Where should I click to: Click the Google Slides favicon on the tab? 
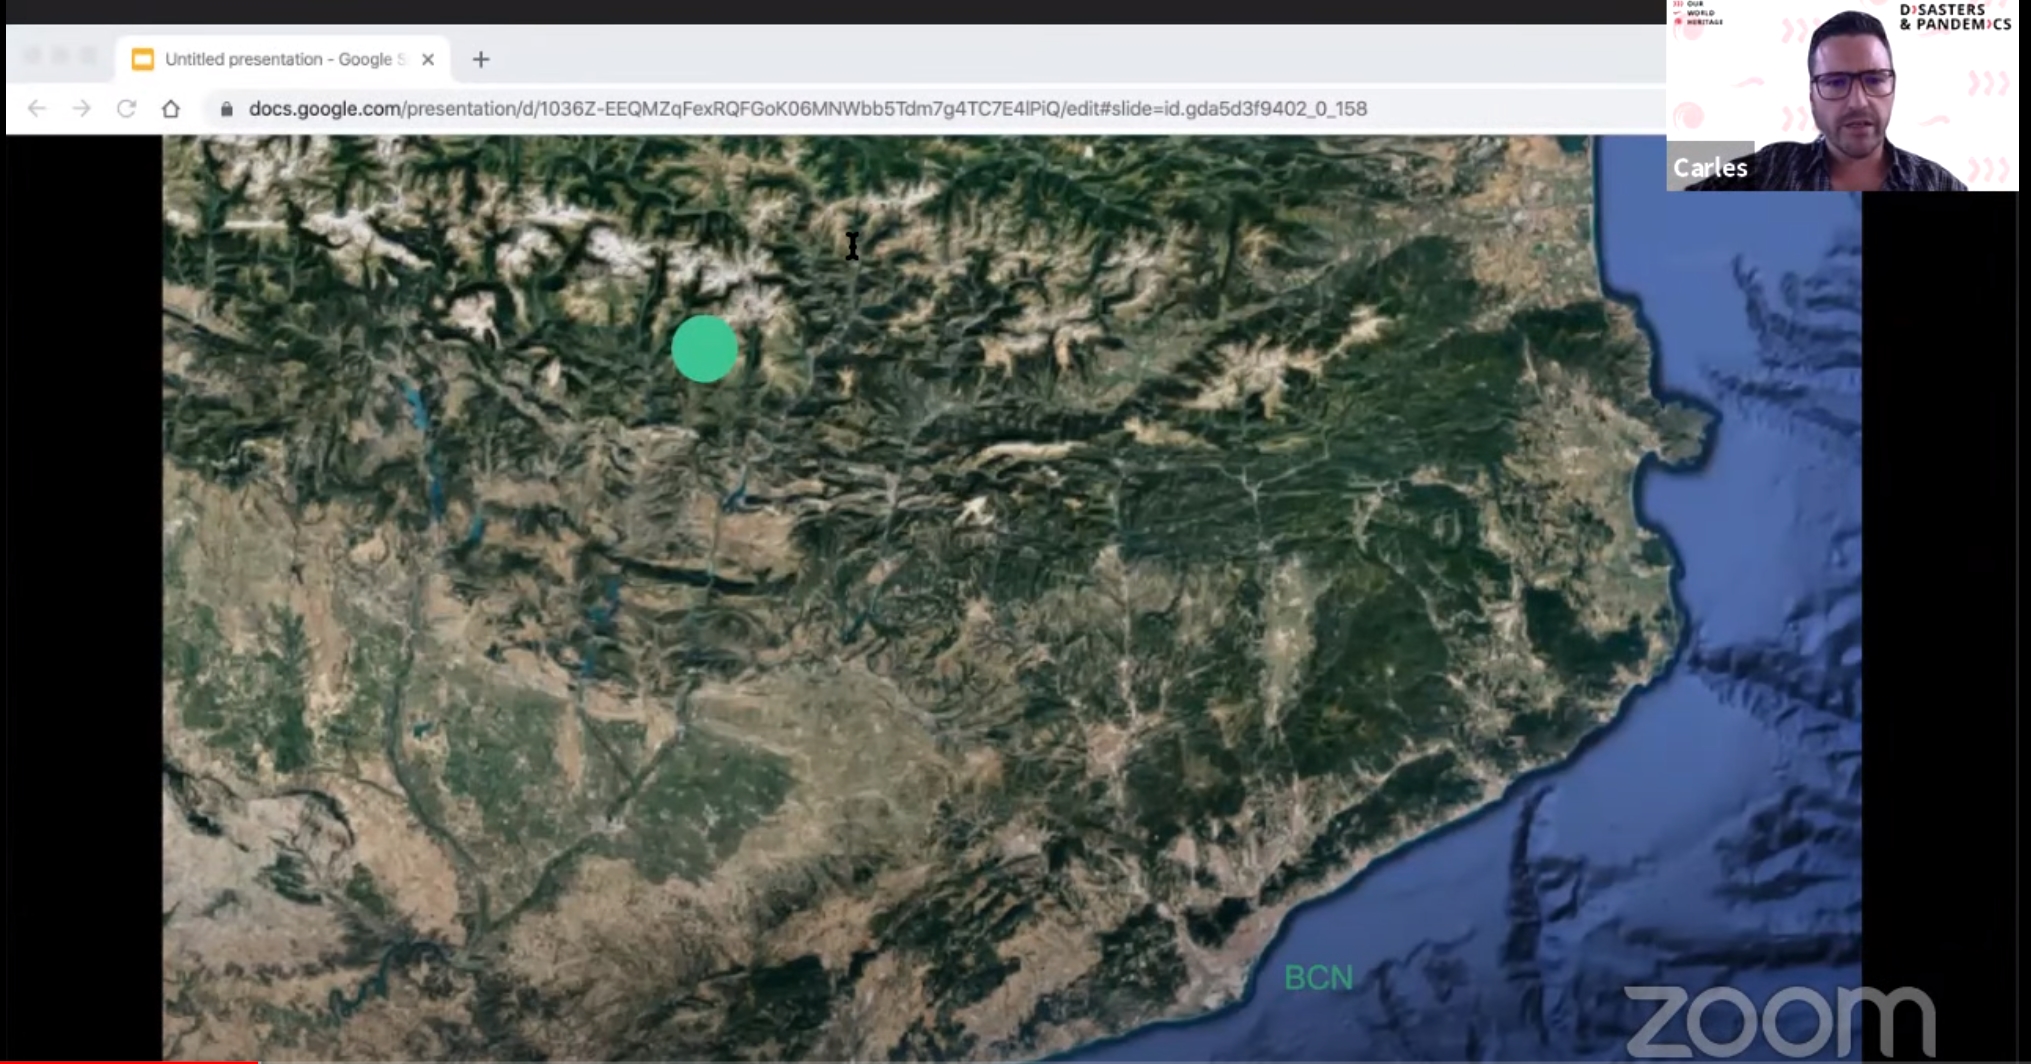[x=143, y=60]
